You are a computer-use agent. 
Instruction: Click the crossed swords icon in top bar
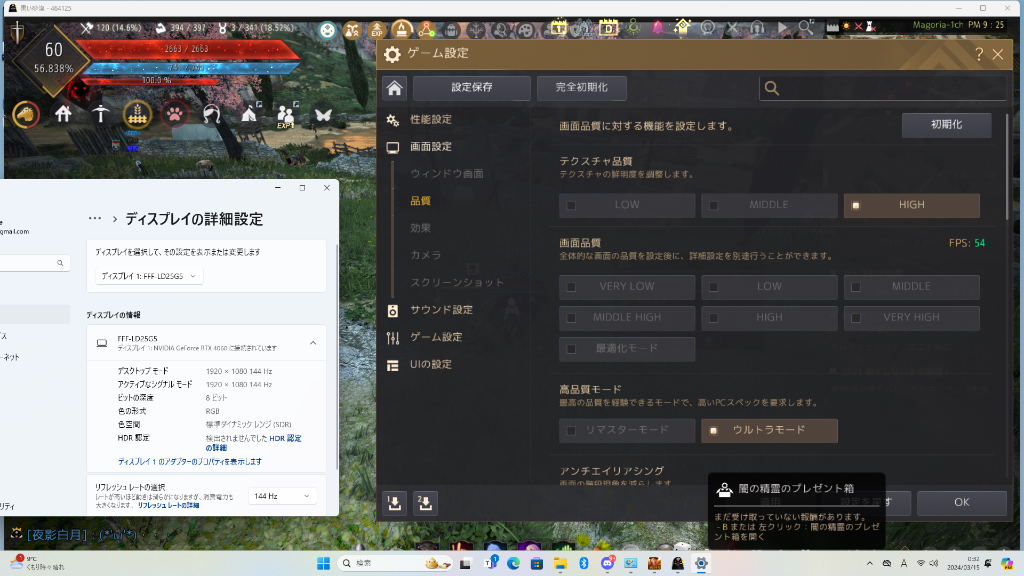point(732,28)
